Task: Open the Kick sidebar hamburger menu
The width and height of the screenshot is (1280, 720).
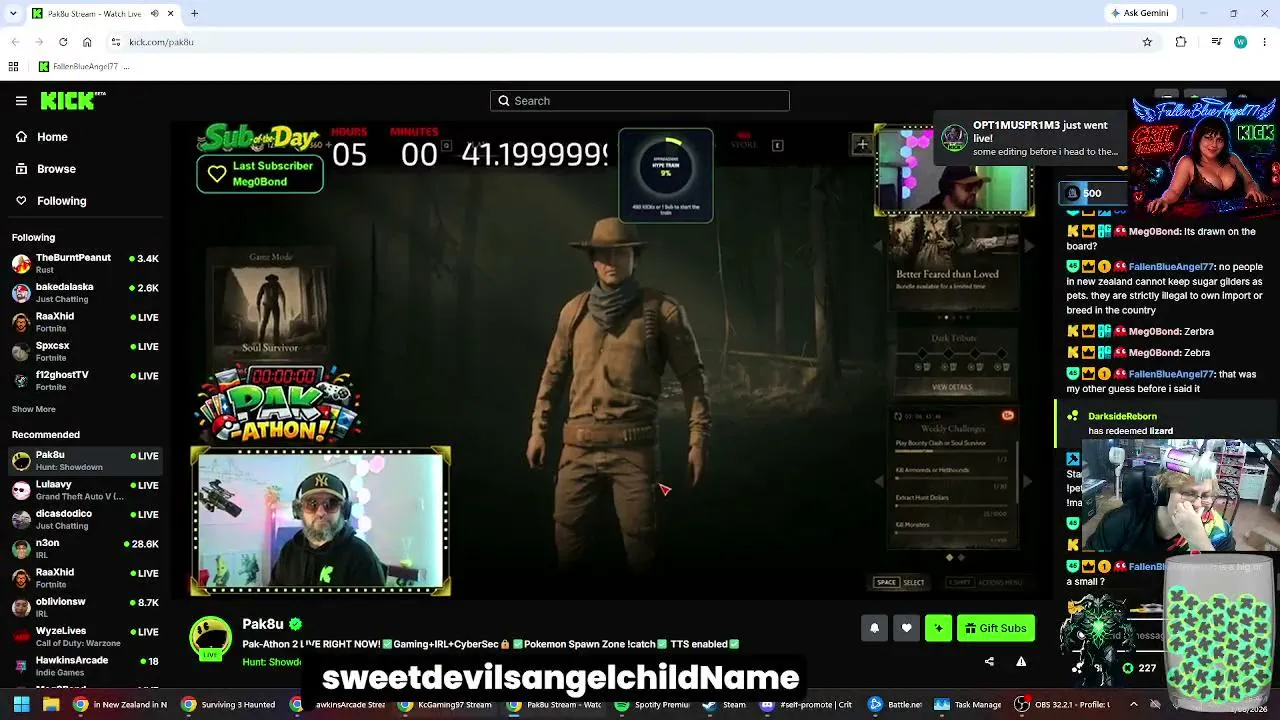Action: [21, 101]
